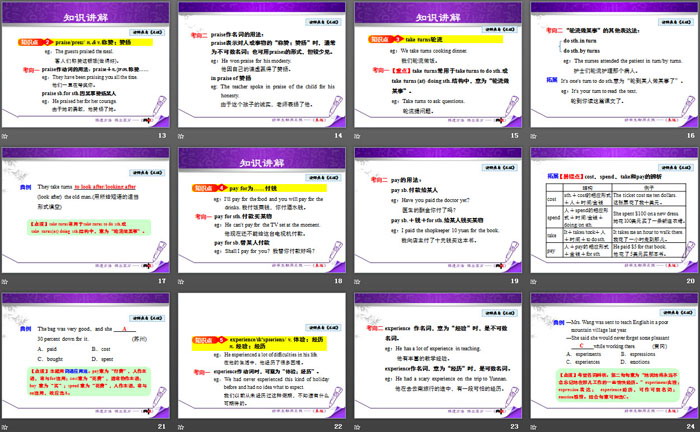
Task: Click animation star icon under slide 21
Action: (x=5, y=427)
